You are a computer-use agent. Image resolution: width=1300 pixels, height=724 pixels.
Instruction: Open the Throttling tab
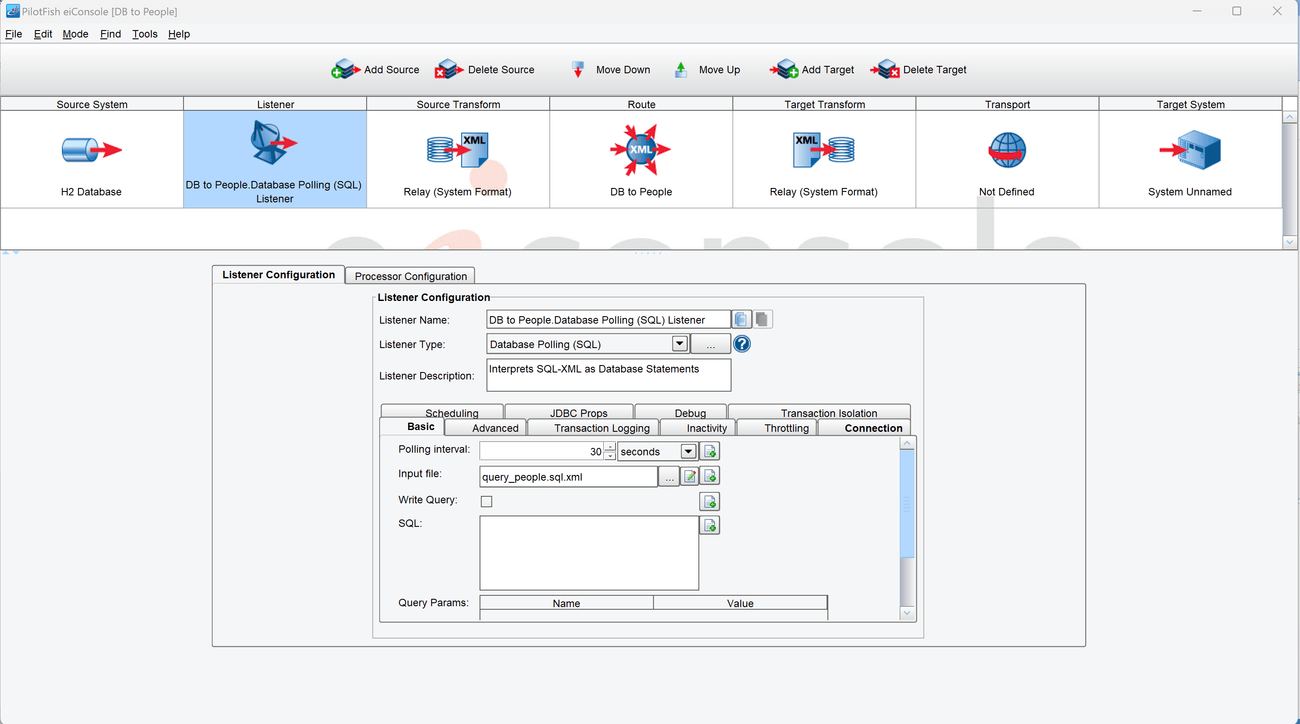coord(776,428)
